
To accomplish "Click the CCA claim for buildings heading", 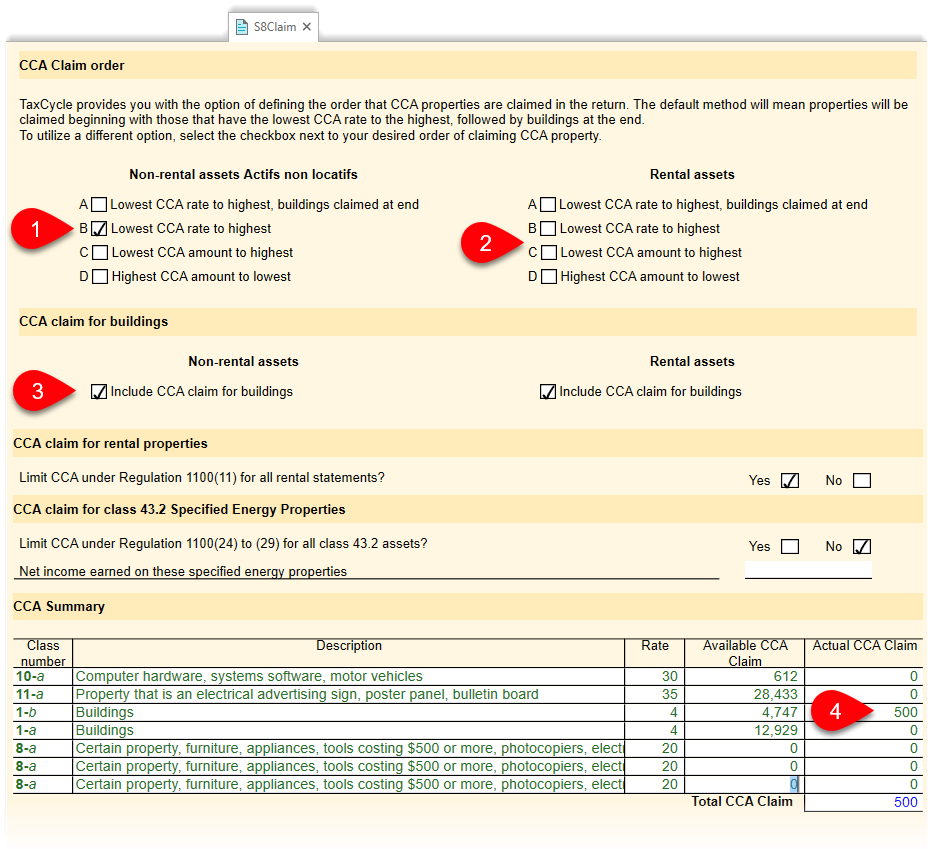I will coord(93,322).
